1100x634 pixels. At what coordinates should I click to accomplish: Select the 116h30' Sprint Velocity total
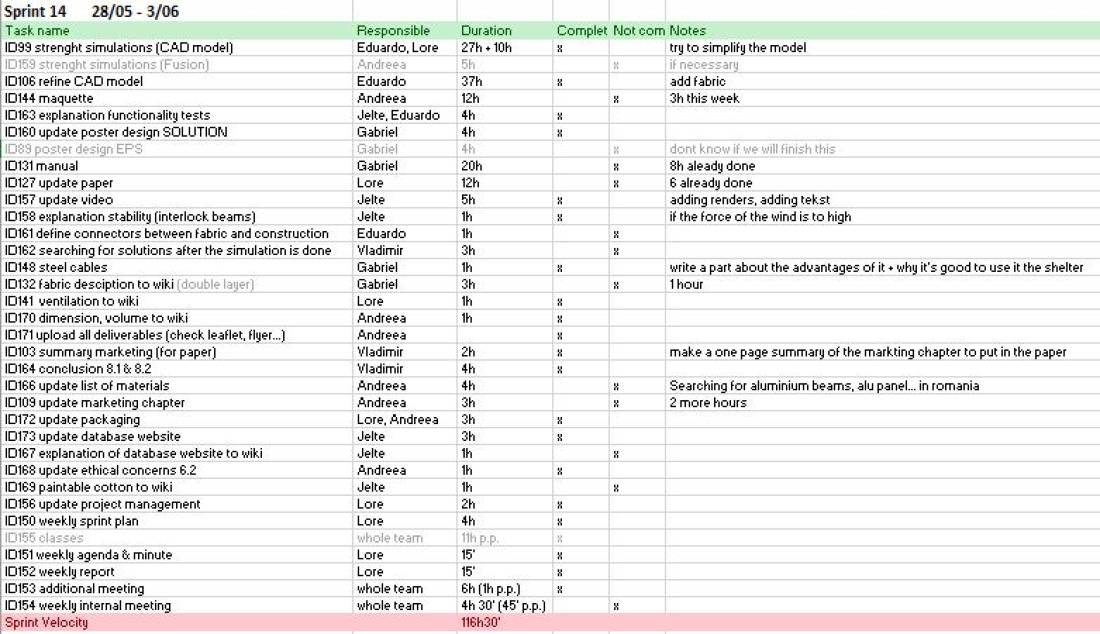[481, 623]
